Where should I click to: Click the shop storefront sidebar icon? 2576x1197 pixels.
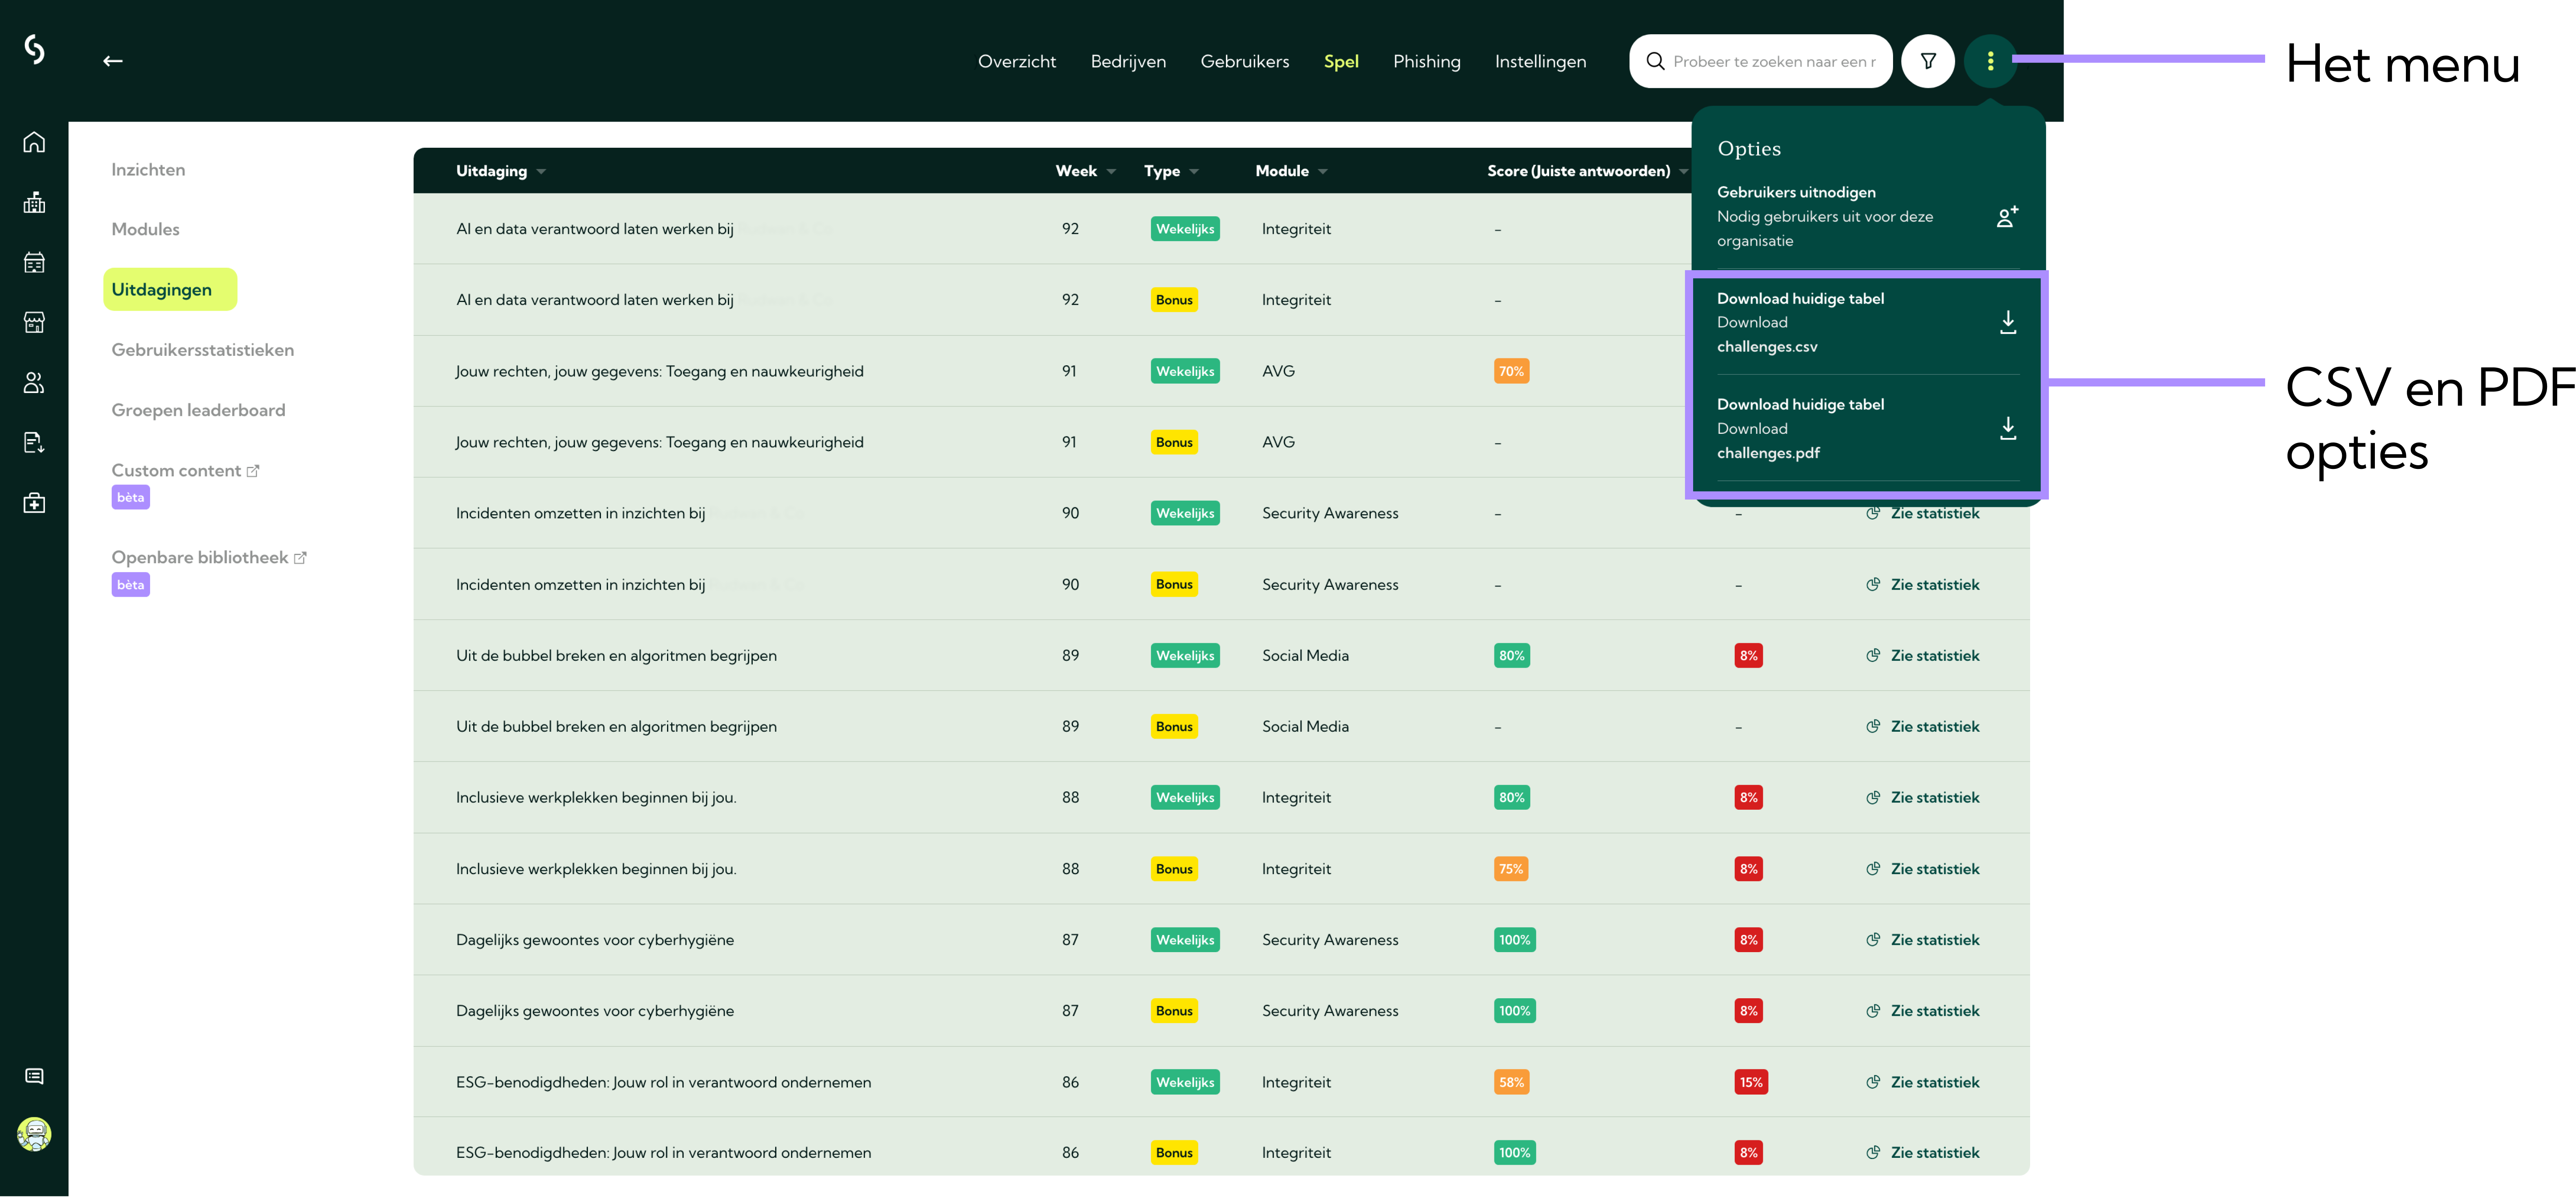pos(34,323)
